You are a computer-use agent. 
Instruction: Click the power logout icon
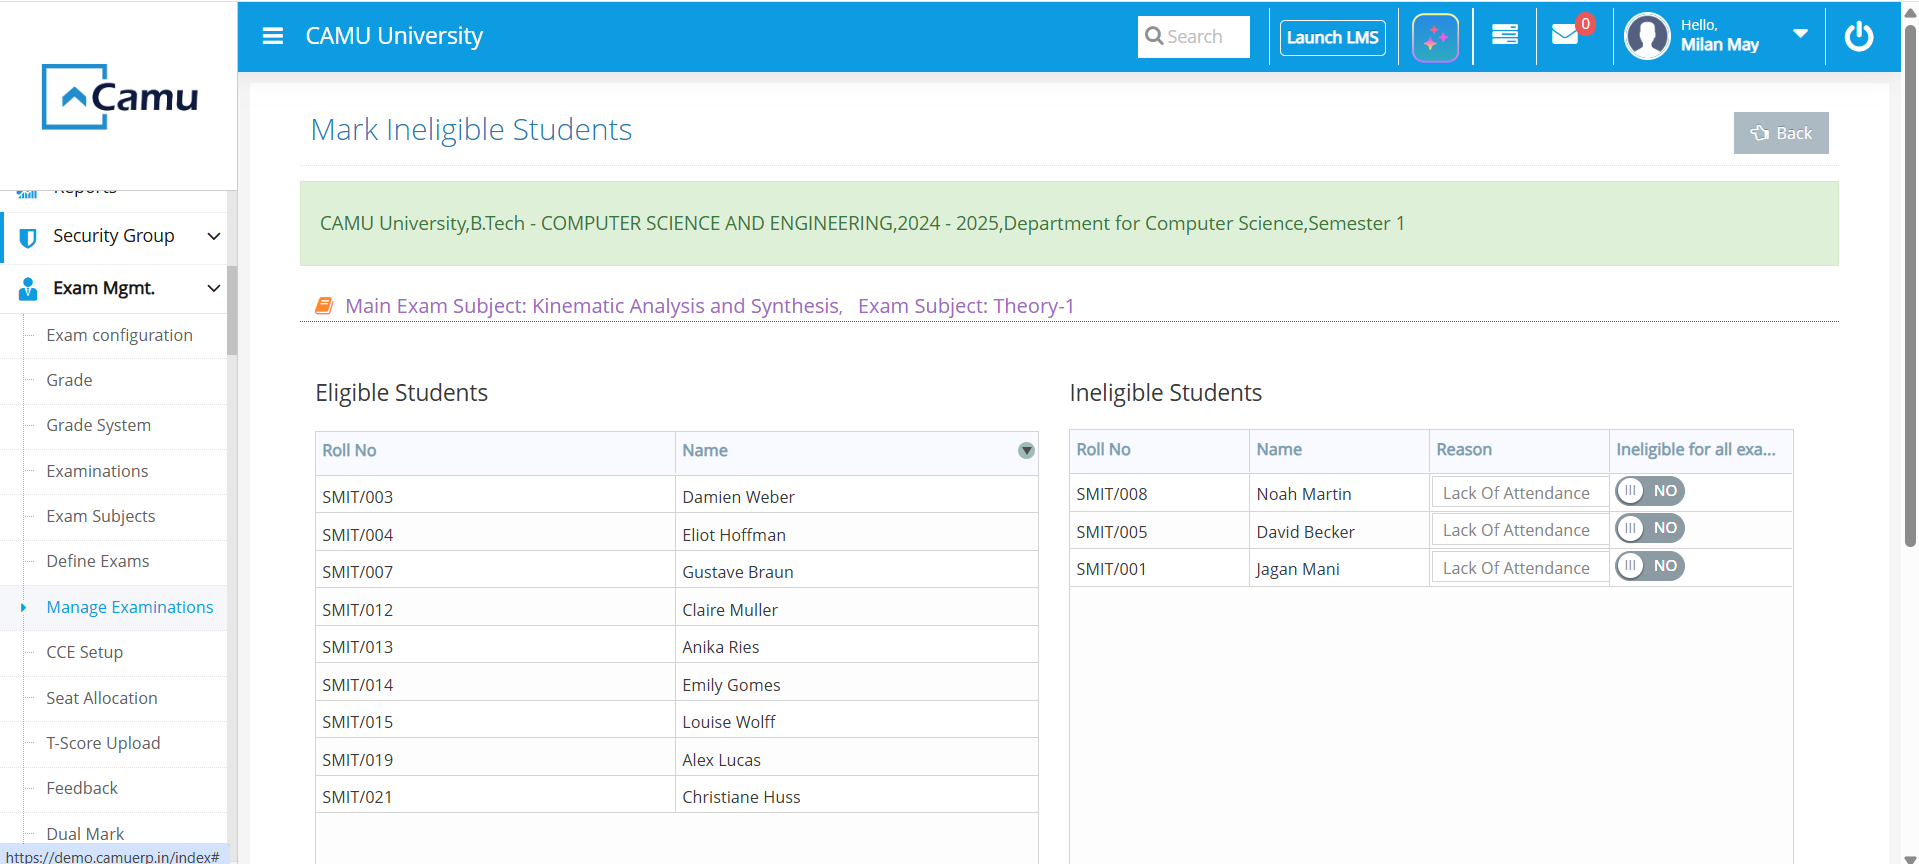tap(1858, 37)
